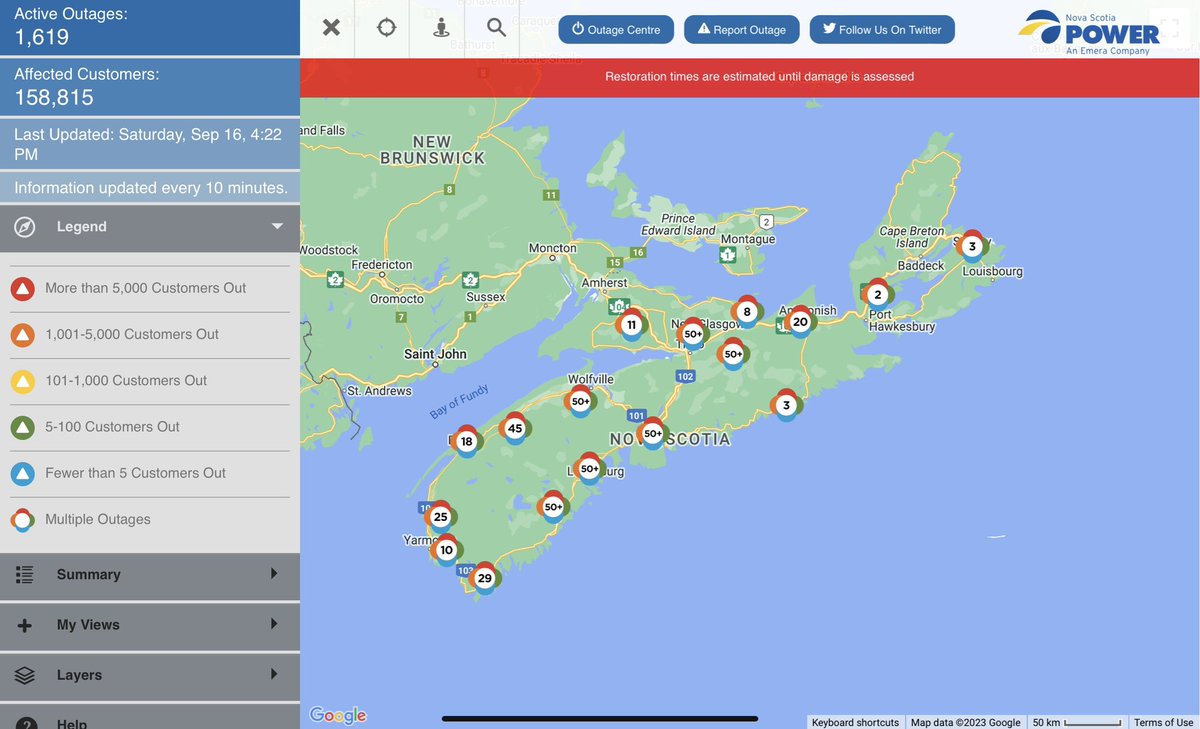Screen dimensions: 1200x729
Task: Click yellow 101-1,000 Customers Out icon
Action: (22, 381)
